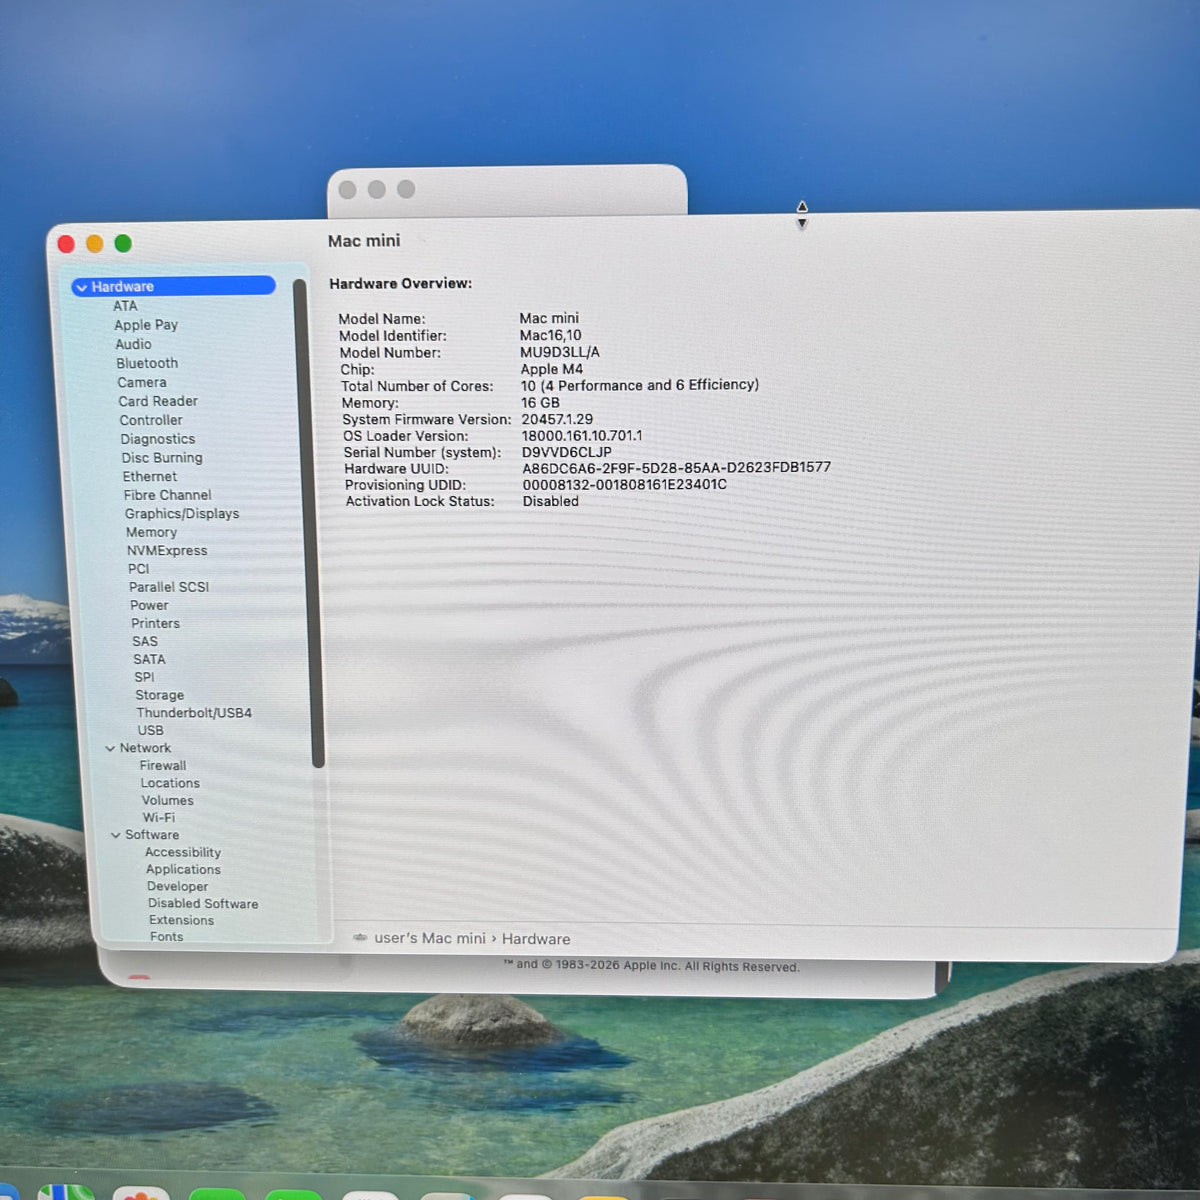Viewport: 1200px width, 1200px height.
Task: Open Accessibility under Software
Action: 183,852
